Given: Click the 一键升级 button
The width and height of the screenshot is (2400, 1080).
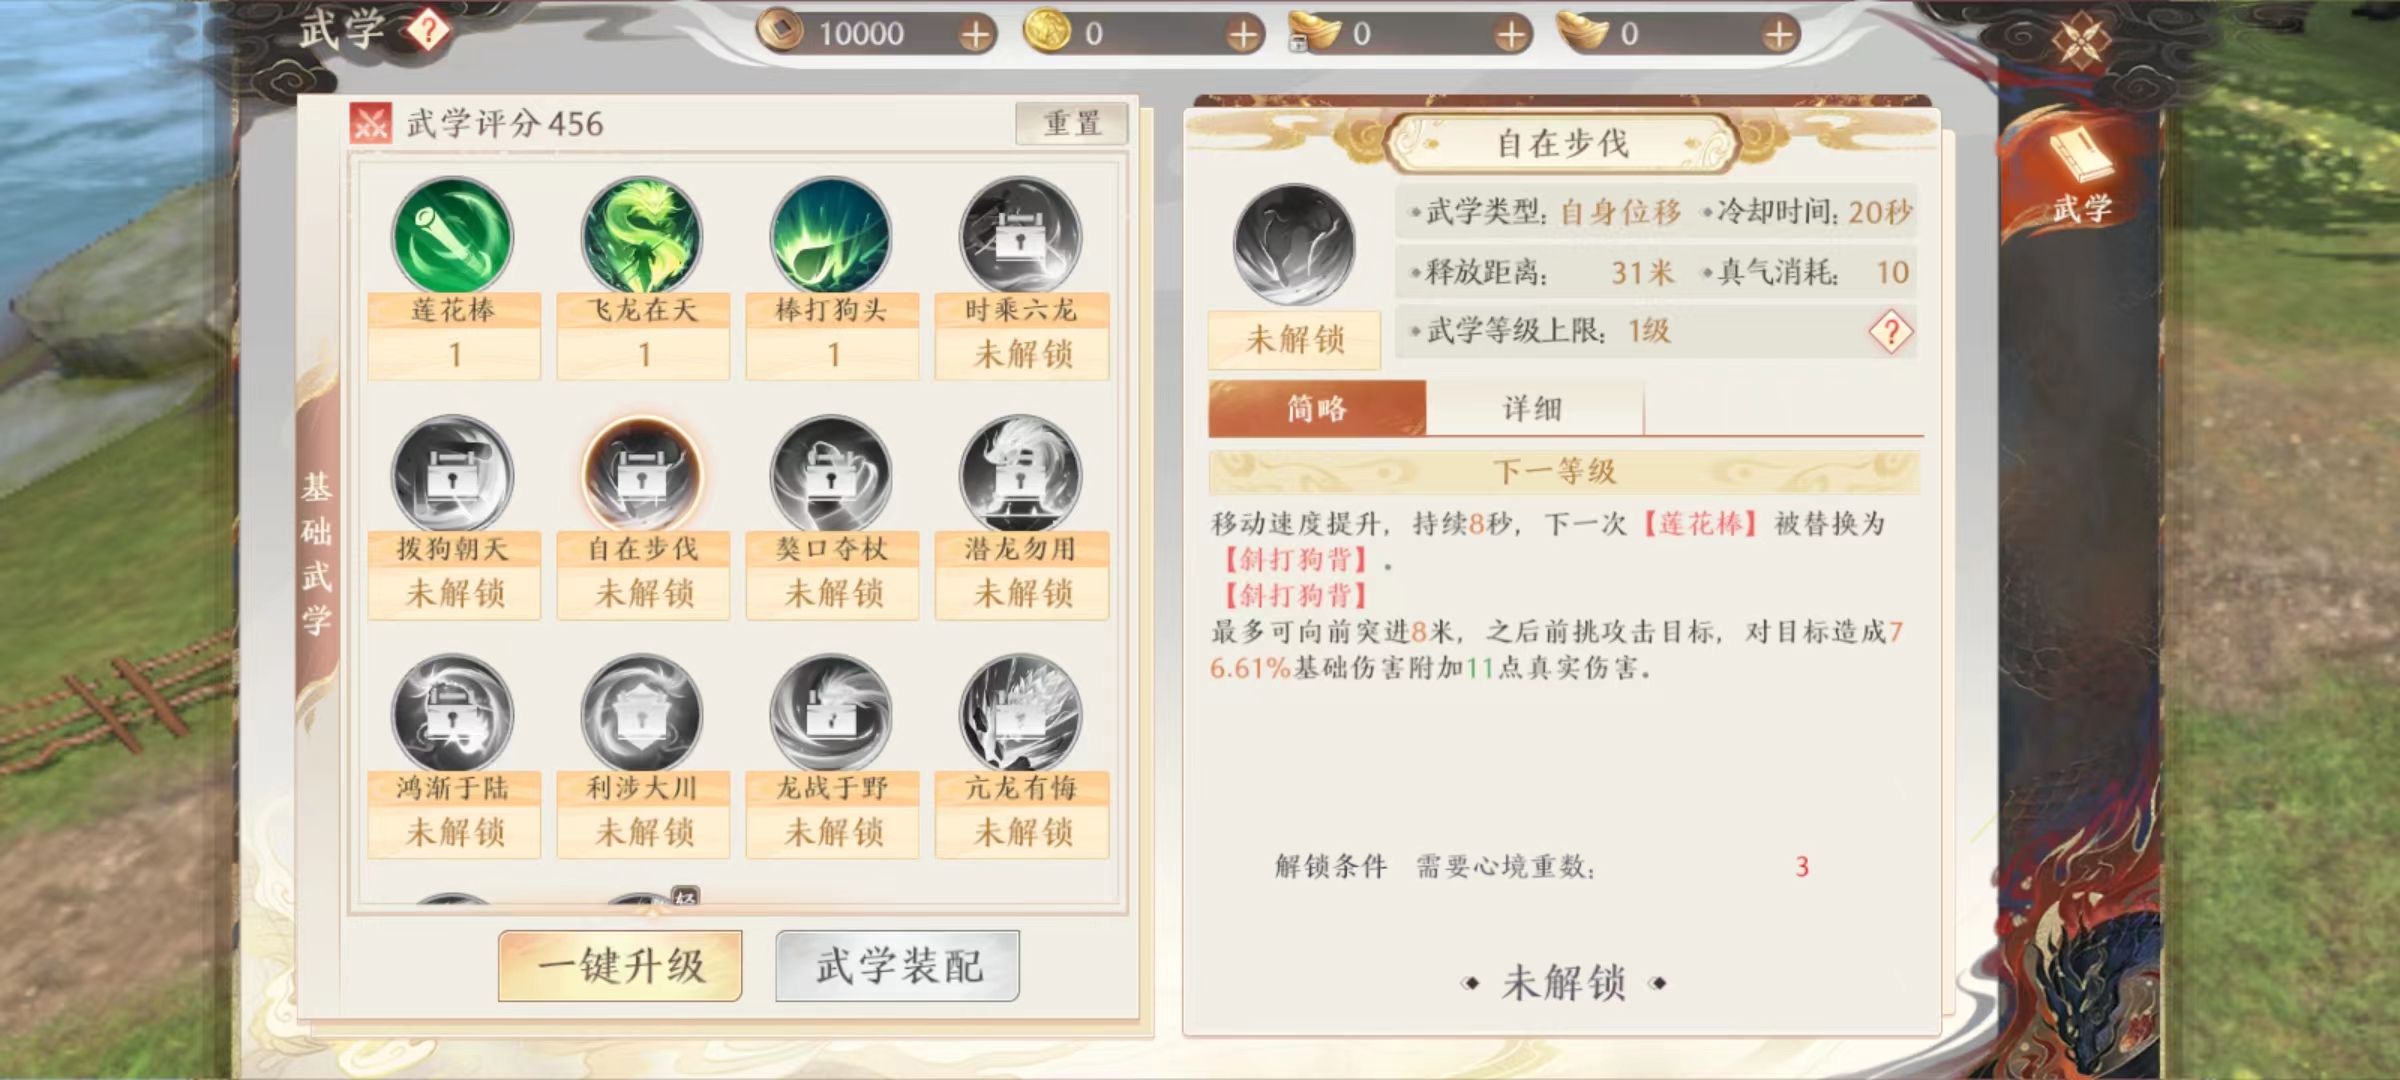Looking at the screenshot, I should click(620, 965).
